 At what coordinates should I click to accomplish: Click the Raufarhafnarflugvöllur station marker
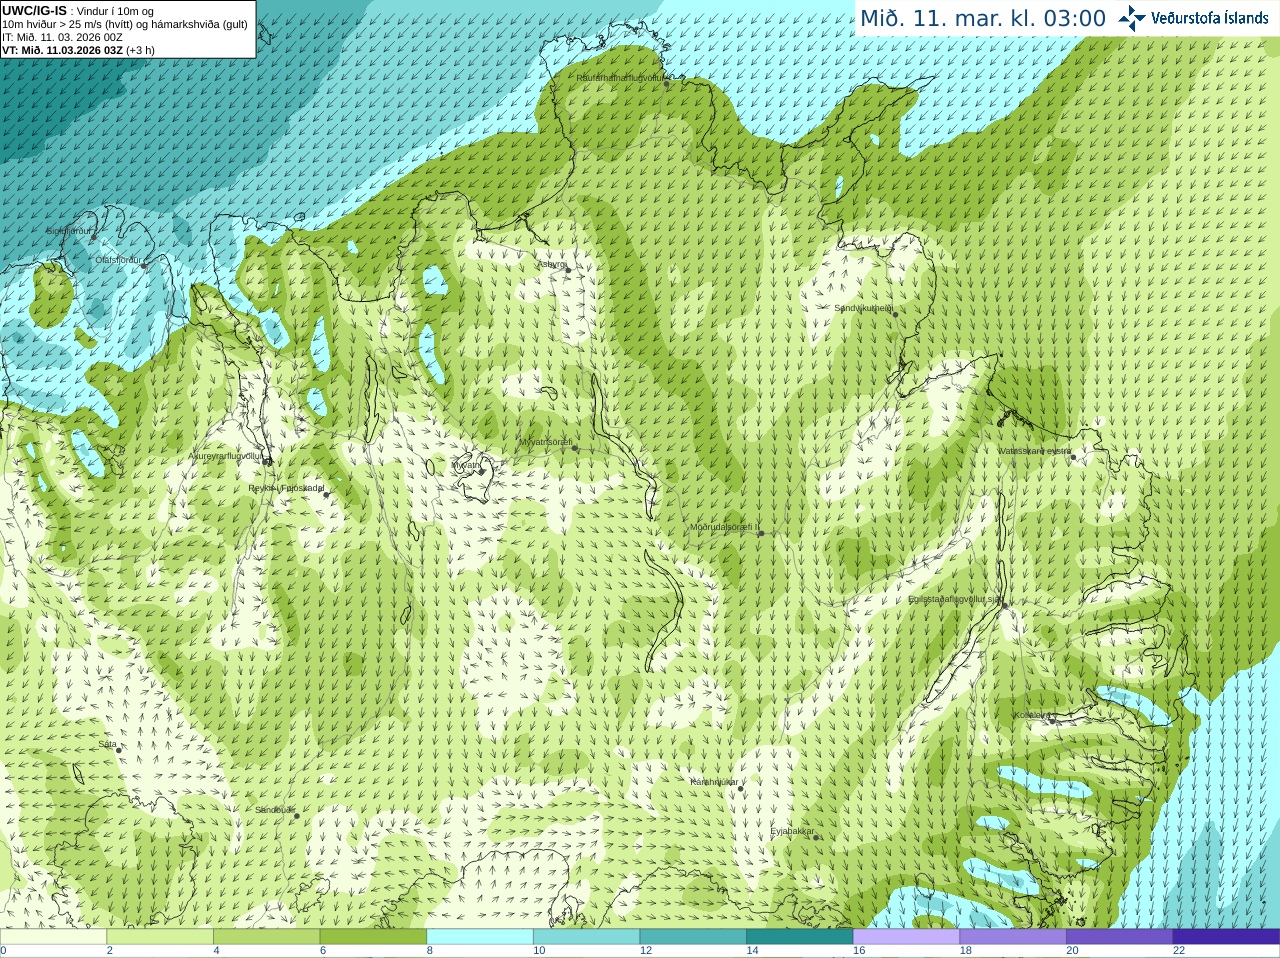click(667, 84)
